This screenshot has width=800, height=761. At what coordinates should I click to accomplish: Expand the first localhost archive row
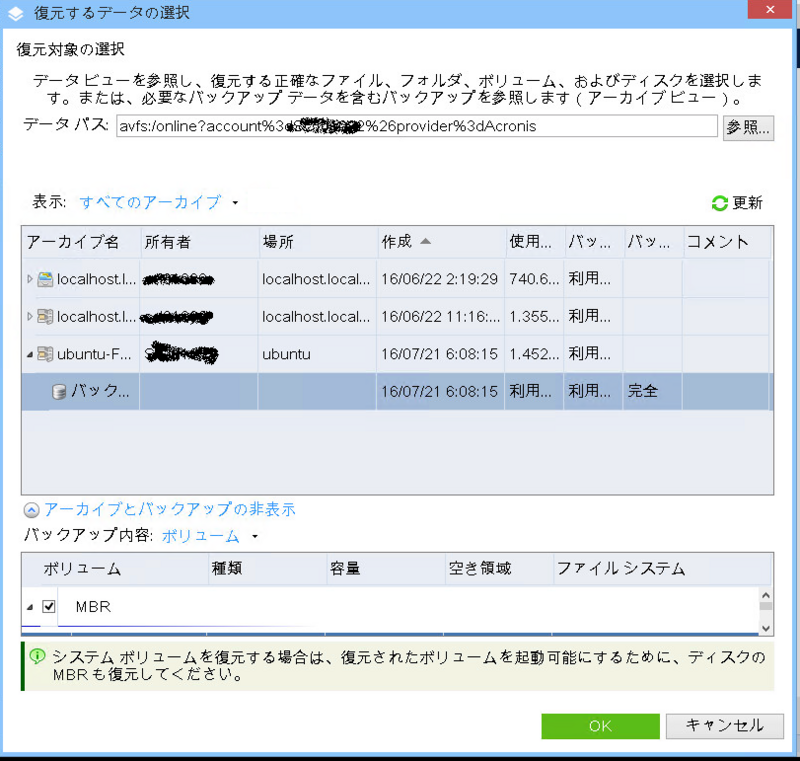point(29,279)
